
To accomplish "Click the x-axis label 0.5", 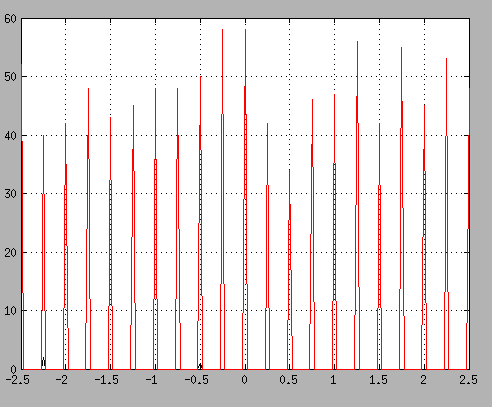I will (289, 380).
